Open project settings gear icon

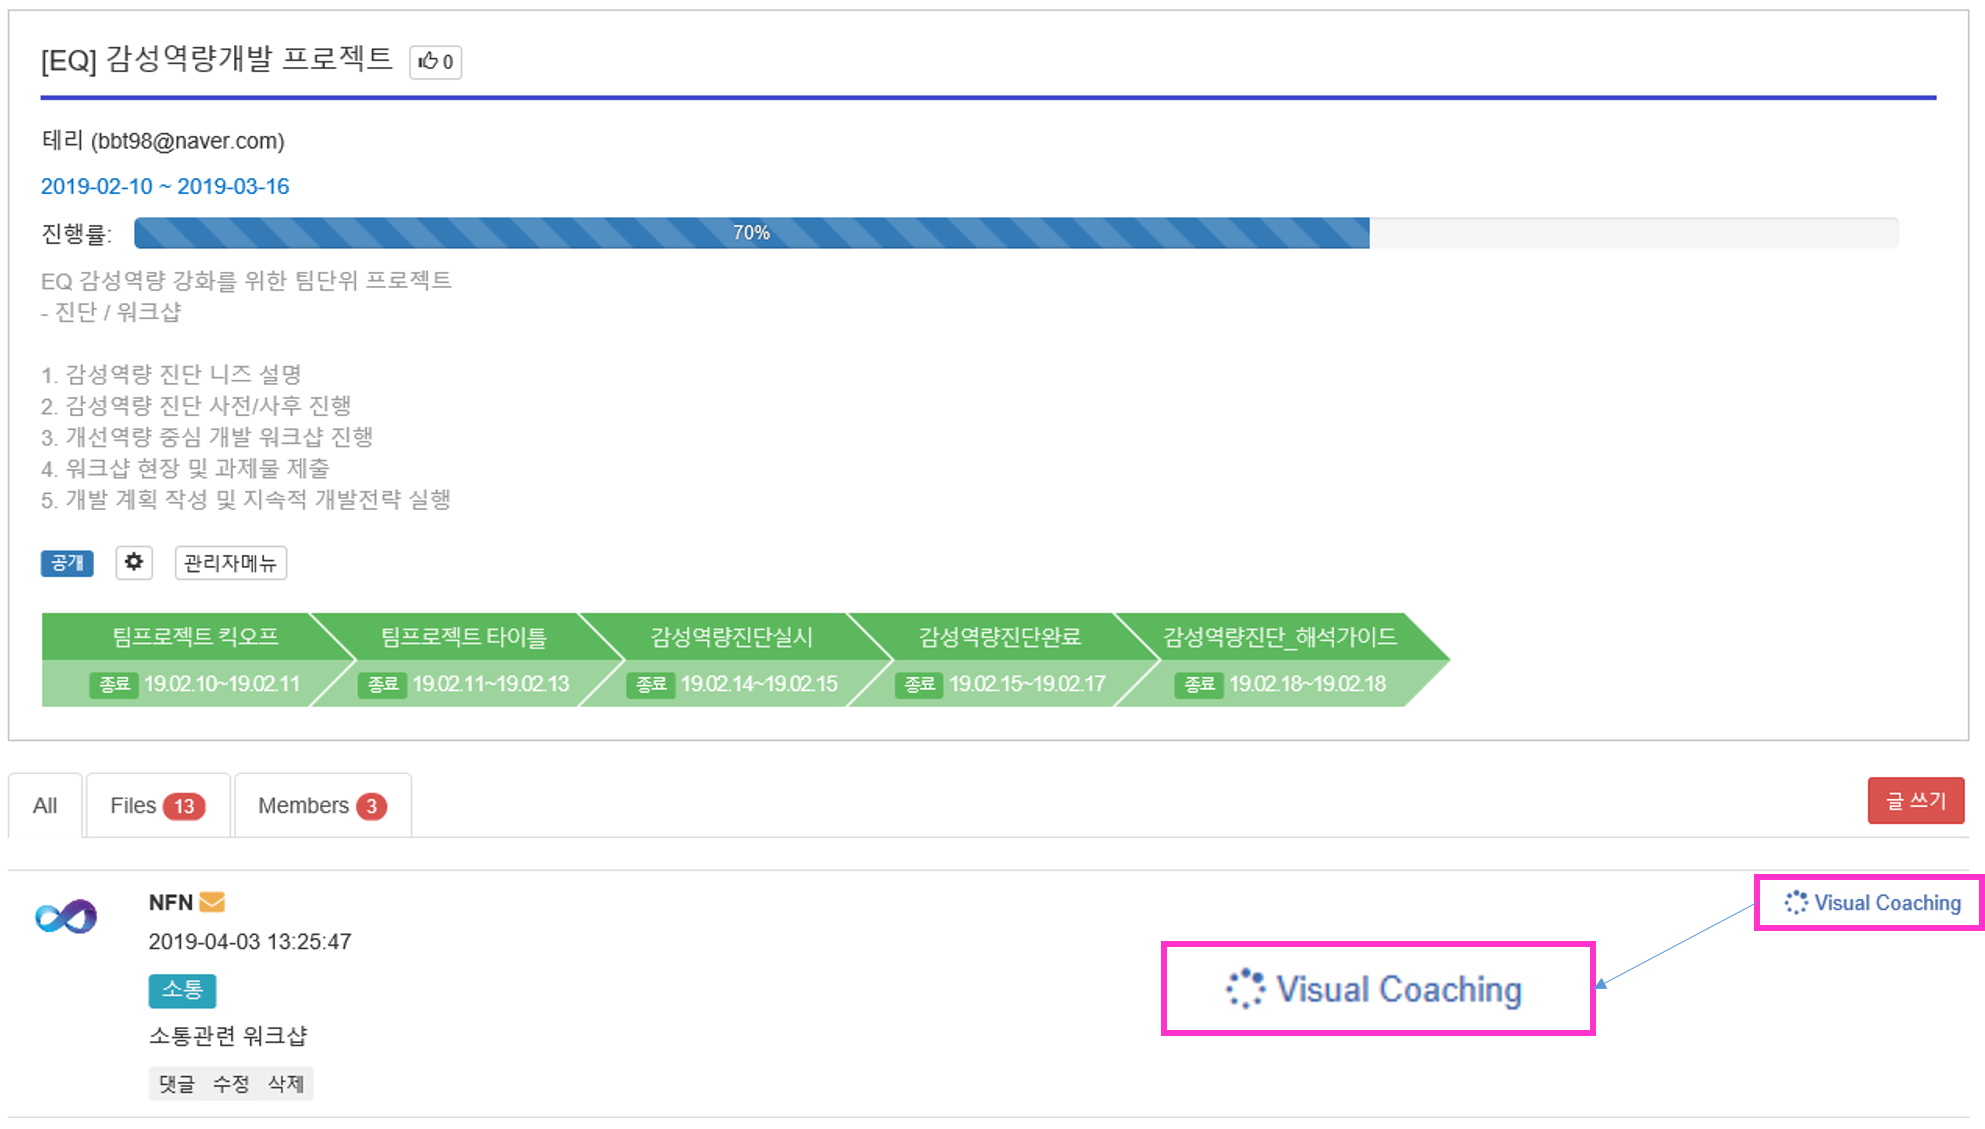click(134, 562)
